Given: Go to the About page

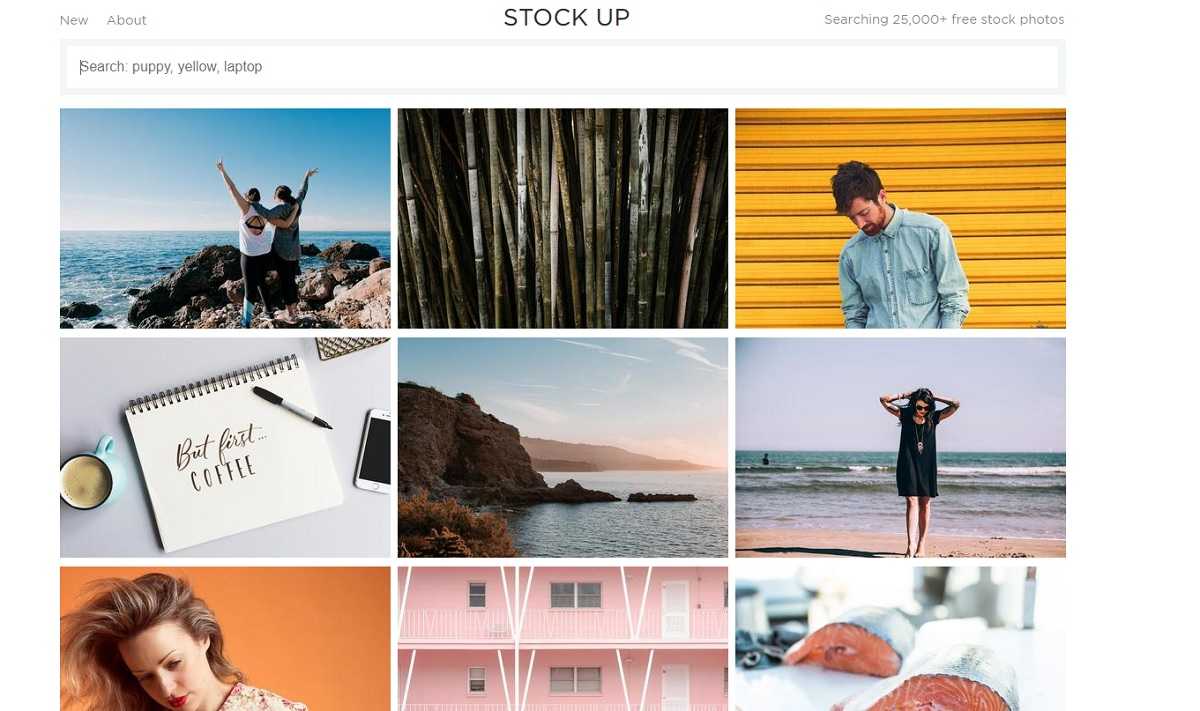Looking at the screenshot, I should pos(127,20).
